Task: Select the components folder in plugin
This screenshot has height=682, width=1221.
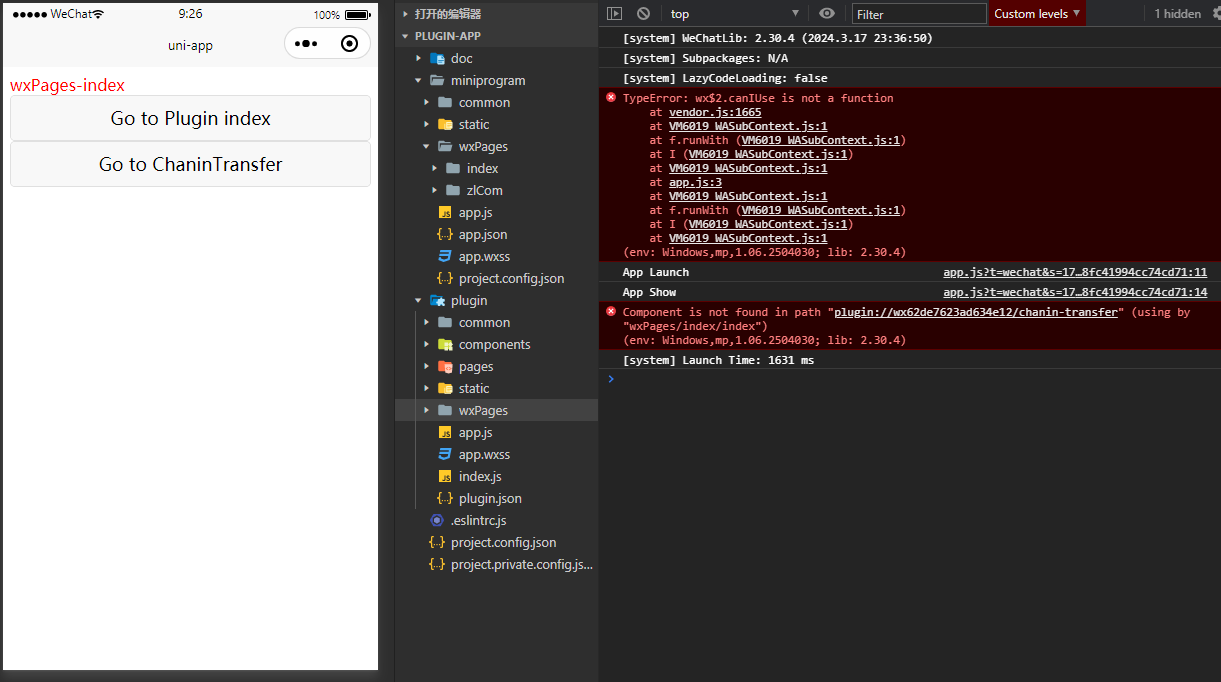Action: tap(494, 344)
